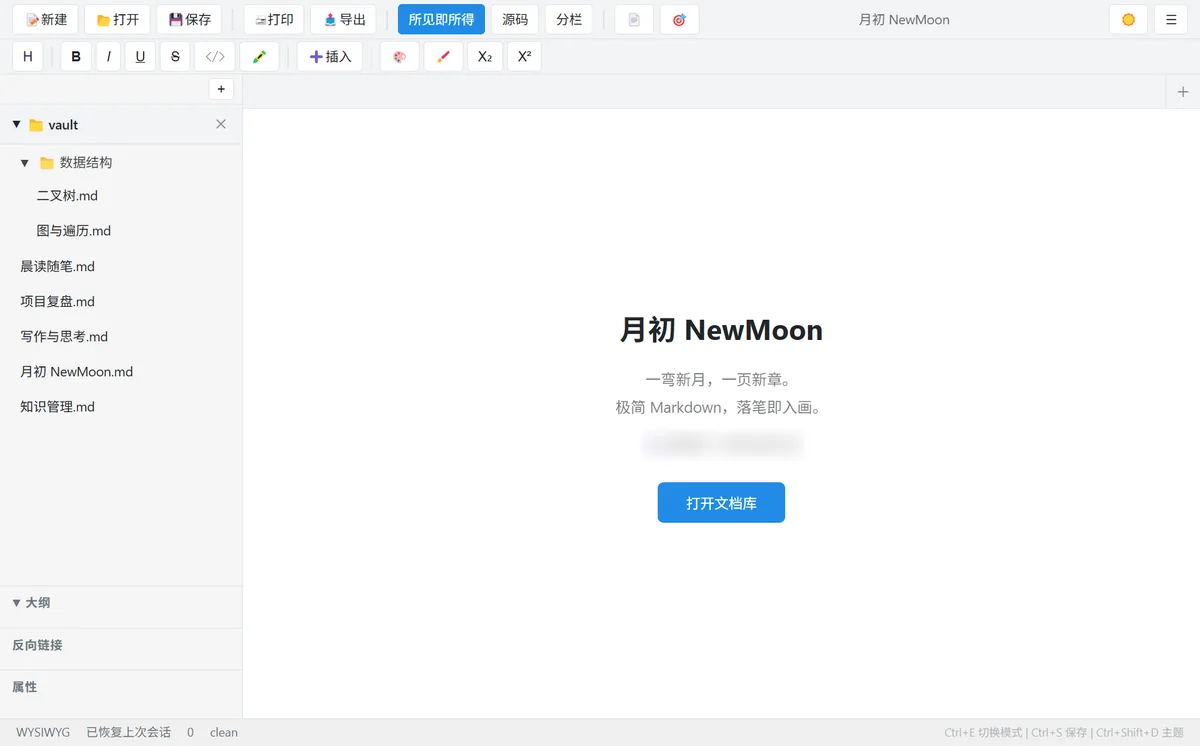Toggle strikethrough formatting
1200x746 pixels.
[x=175, y=56]
